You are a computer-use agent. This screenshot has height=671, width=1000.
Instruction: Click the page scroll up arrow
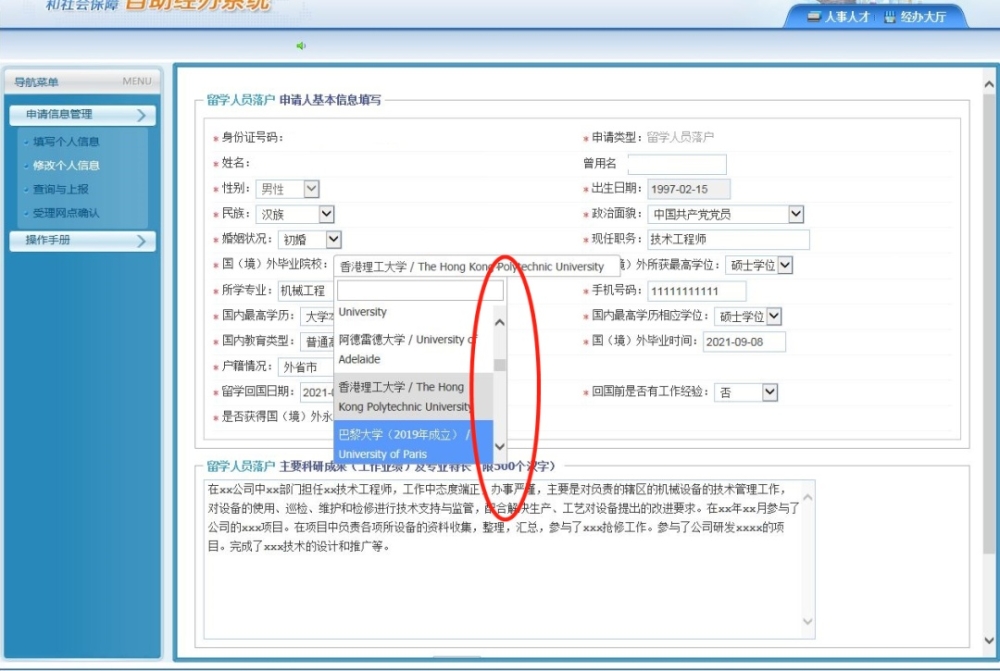(x=989, y=84)
